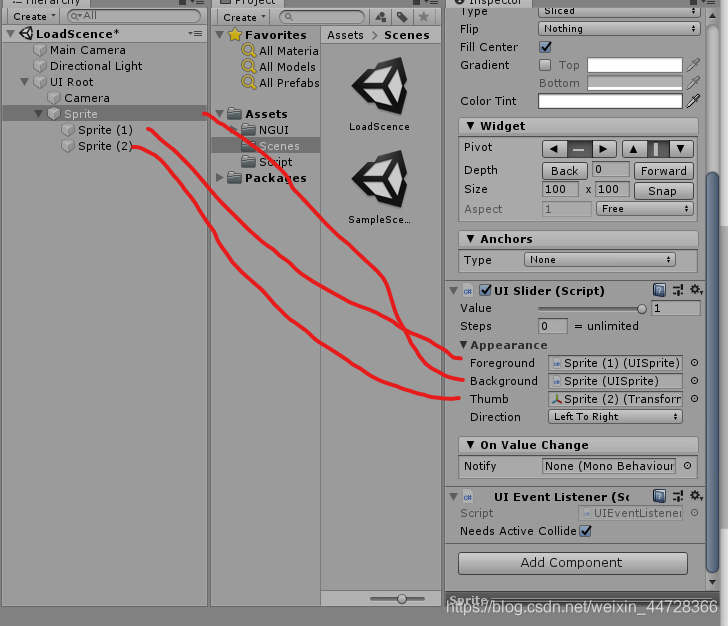728x626 pixels.
Task: Open the Flip dropdown set to Nothing
Action: [x=619, y=29]
